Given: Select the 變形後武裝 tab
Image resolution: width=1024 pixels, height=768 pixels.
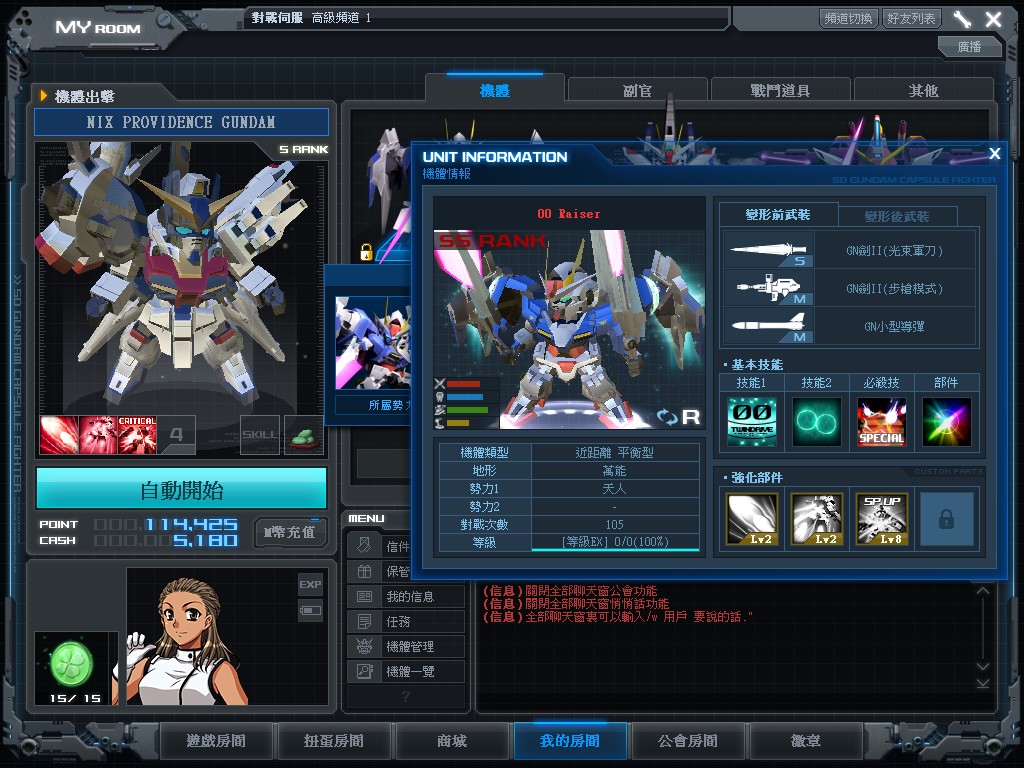Looking at the screenshot, I should 897,216.
